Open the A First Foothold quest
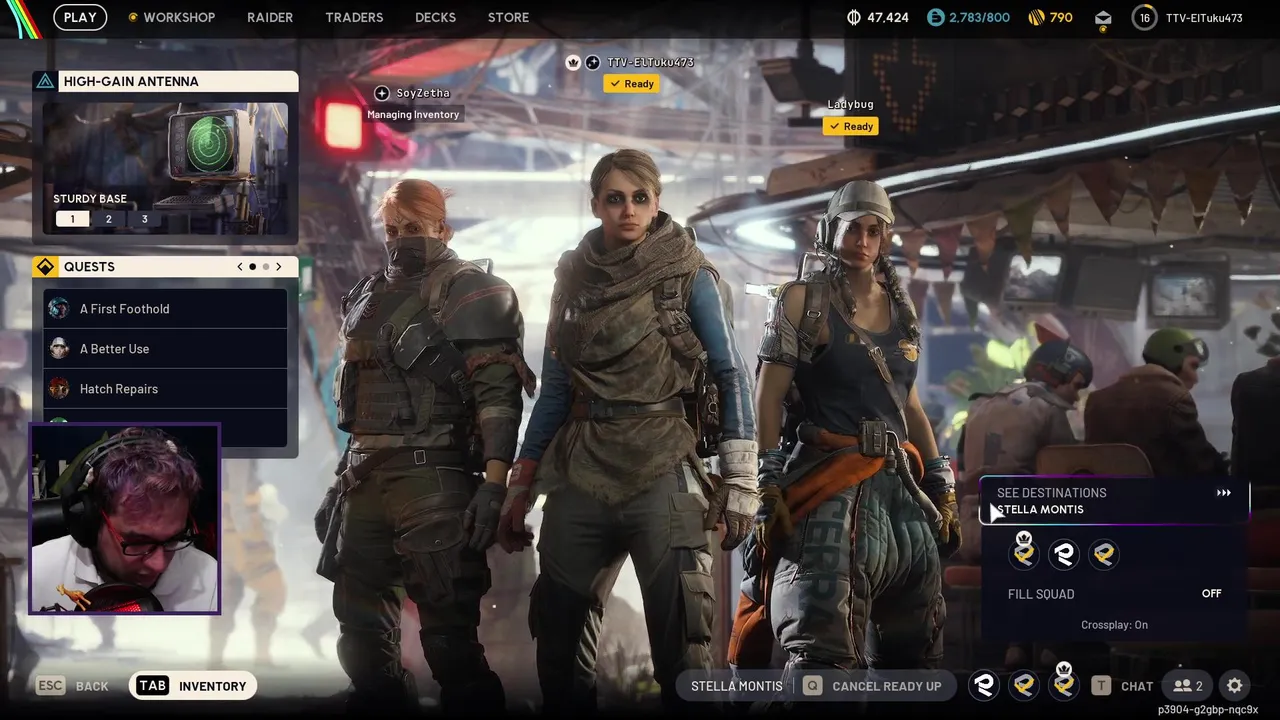 click(x=165, y=309)
